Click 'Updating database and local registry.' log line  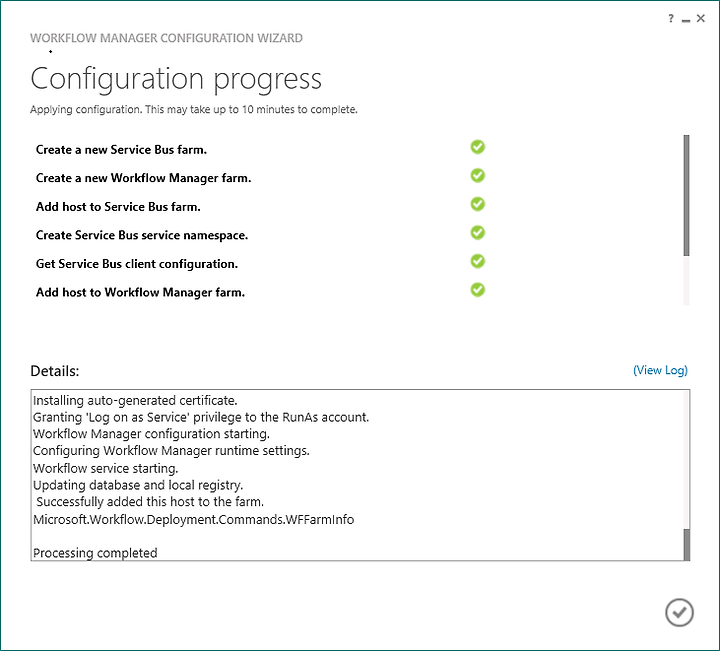click(138, 485)
